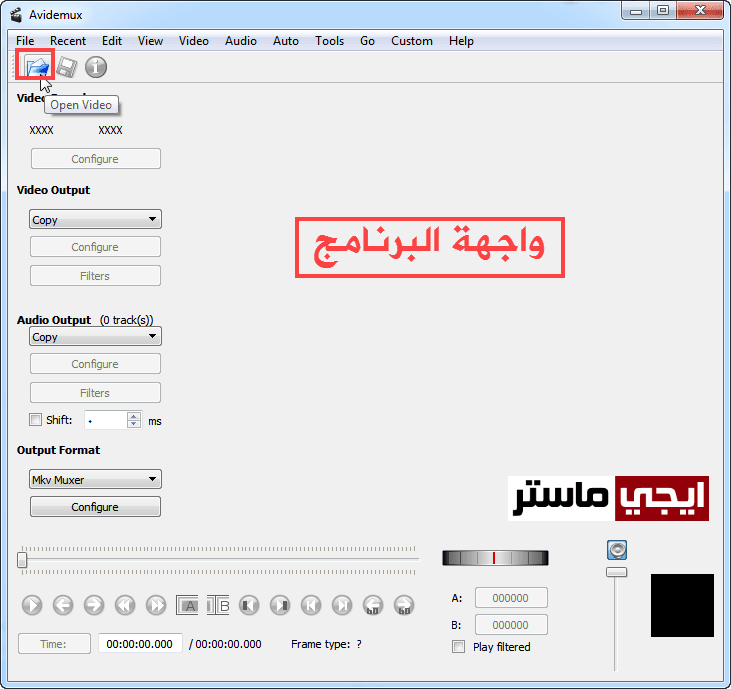Show file information with the i icon
Image resolution: width=731 pixels, height=689 pixels.
click(x=96, y=67)
